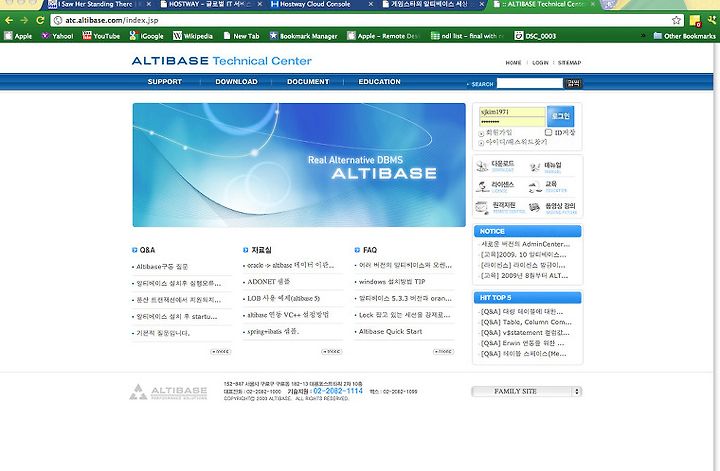Open the ndl list bookmark
The image size is (720, 471).
click(x=467, y=36)
